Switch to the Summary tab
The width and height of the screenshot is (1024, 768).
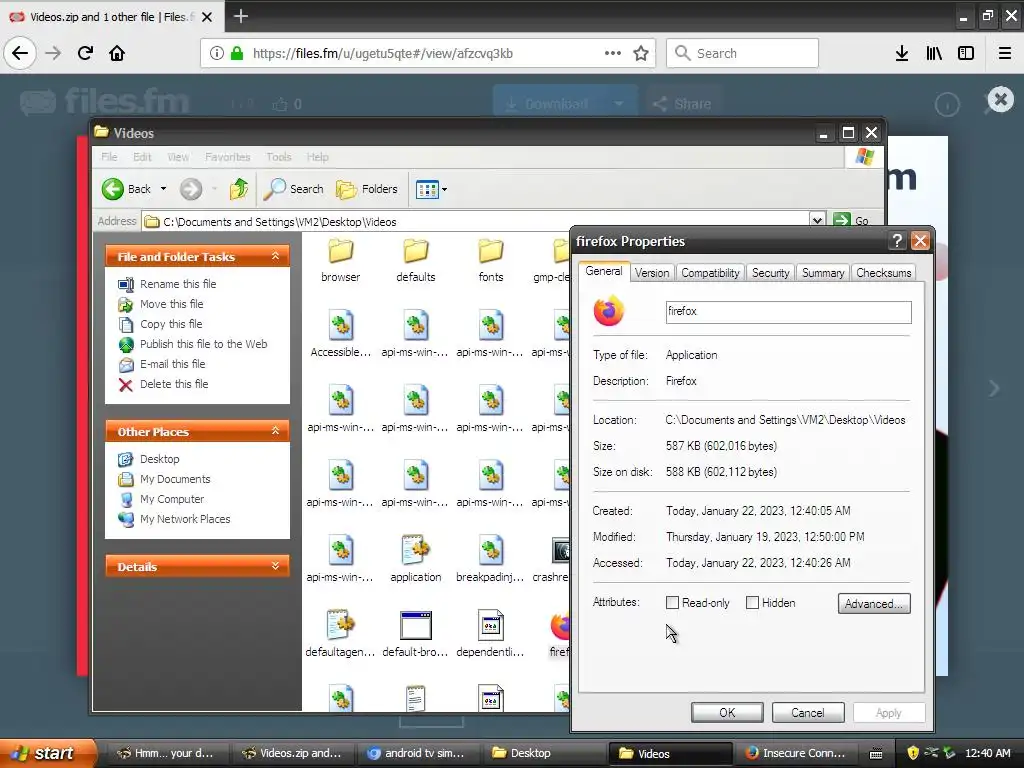(x=823, y=273)
